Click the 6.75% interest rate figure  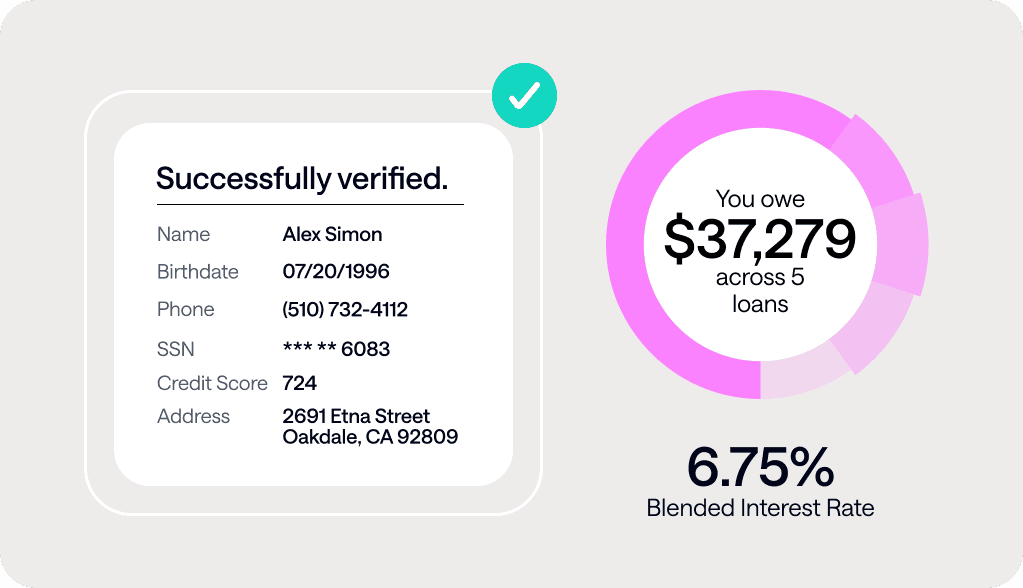pyautogui.click(x=761, y=467)
